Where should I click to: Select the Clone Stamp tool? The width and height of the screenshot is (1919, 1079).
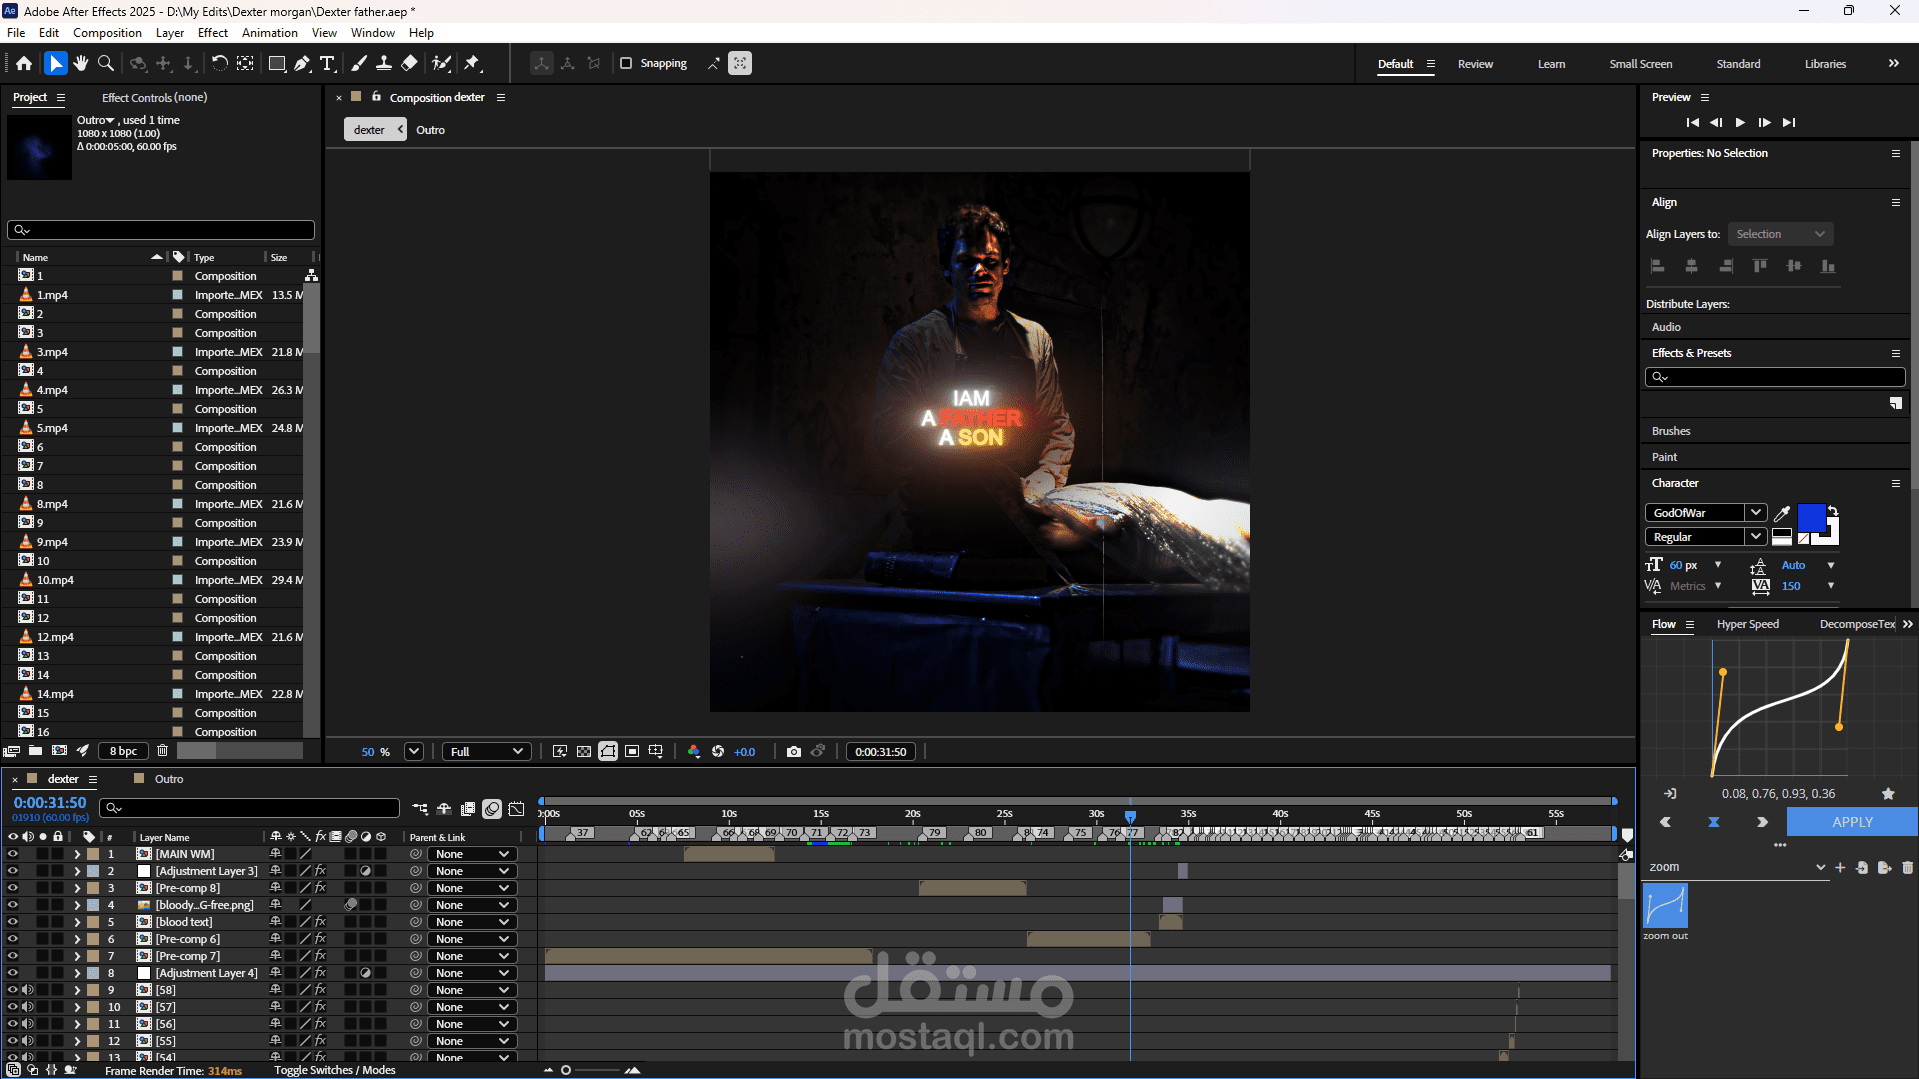[383, 63]
